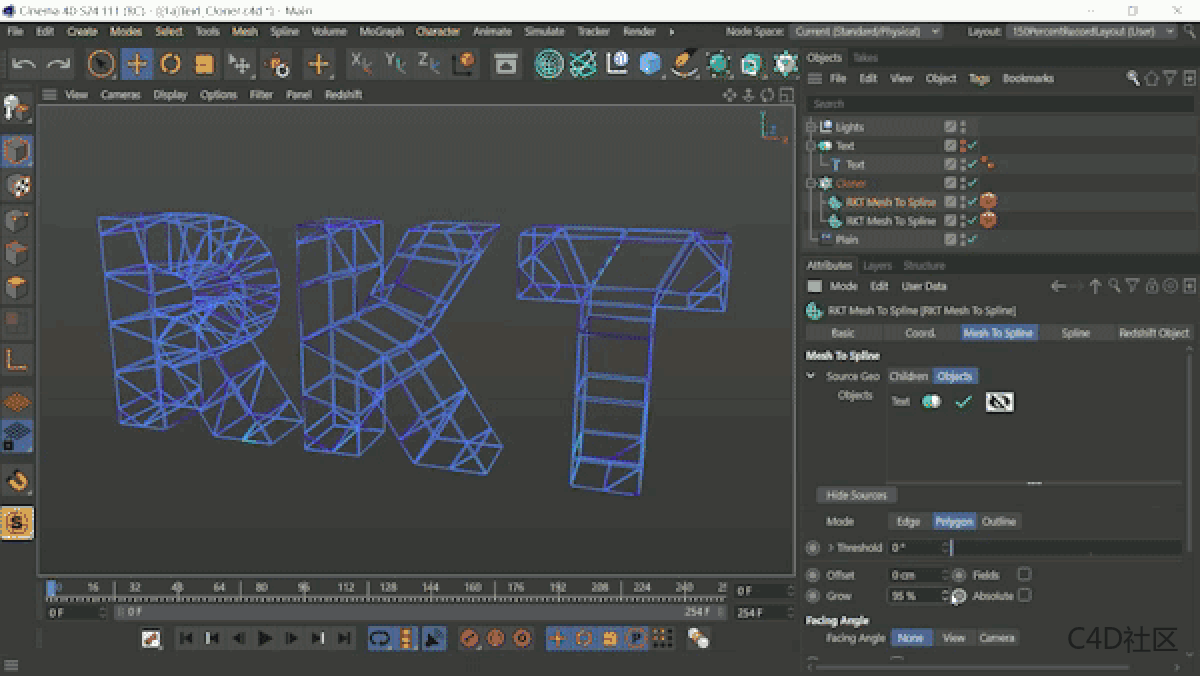Open the Live Selection tool icon
Screen dimensions: 1200x676
[101, 64]
